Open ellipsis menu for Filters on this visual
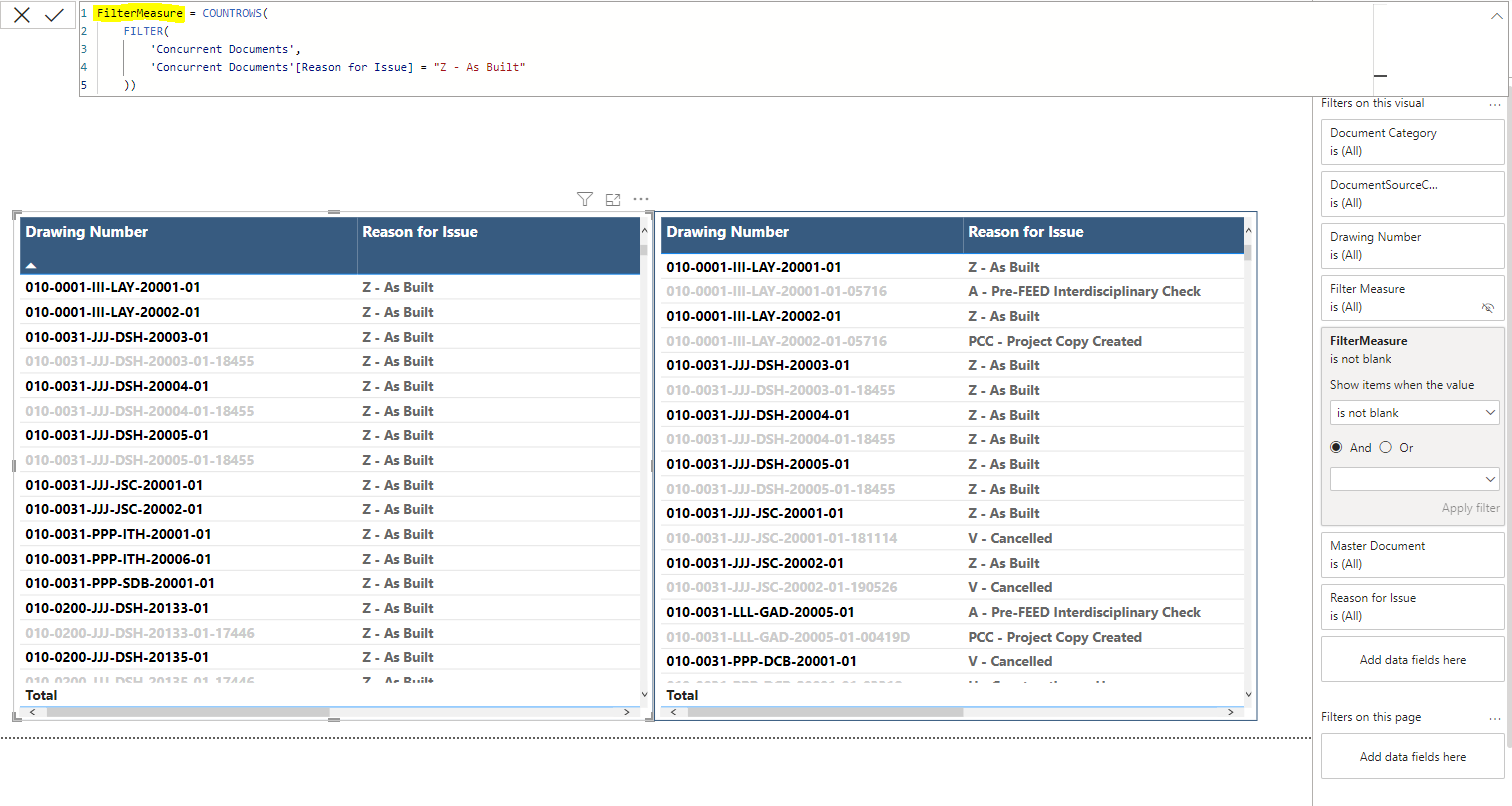The width and height of the screenshot is (1512, 806). (x=1495, y=103)
